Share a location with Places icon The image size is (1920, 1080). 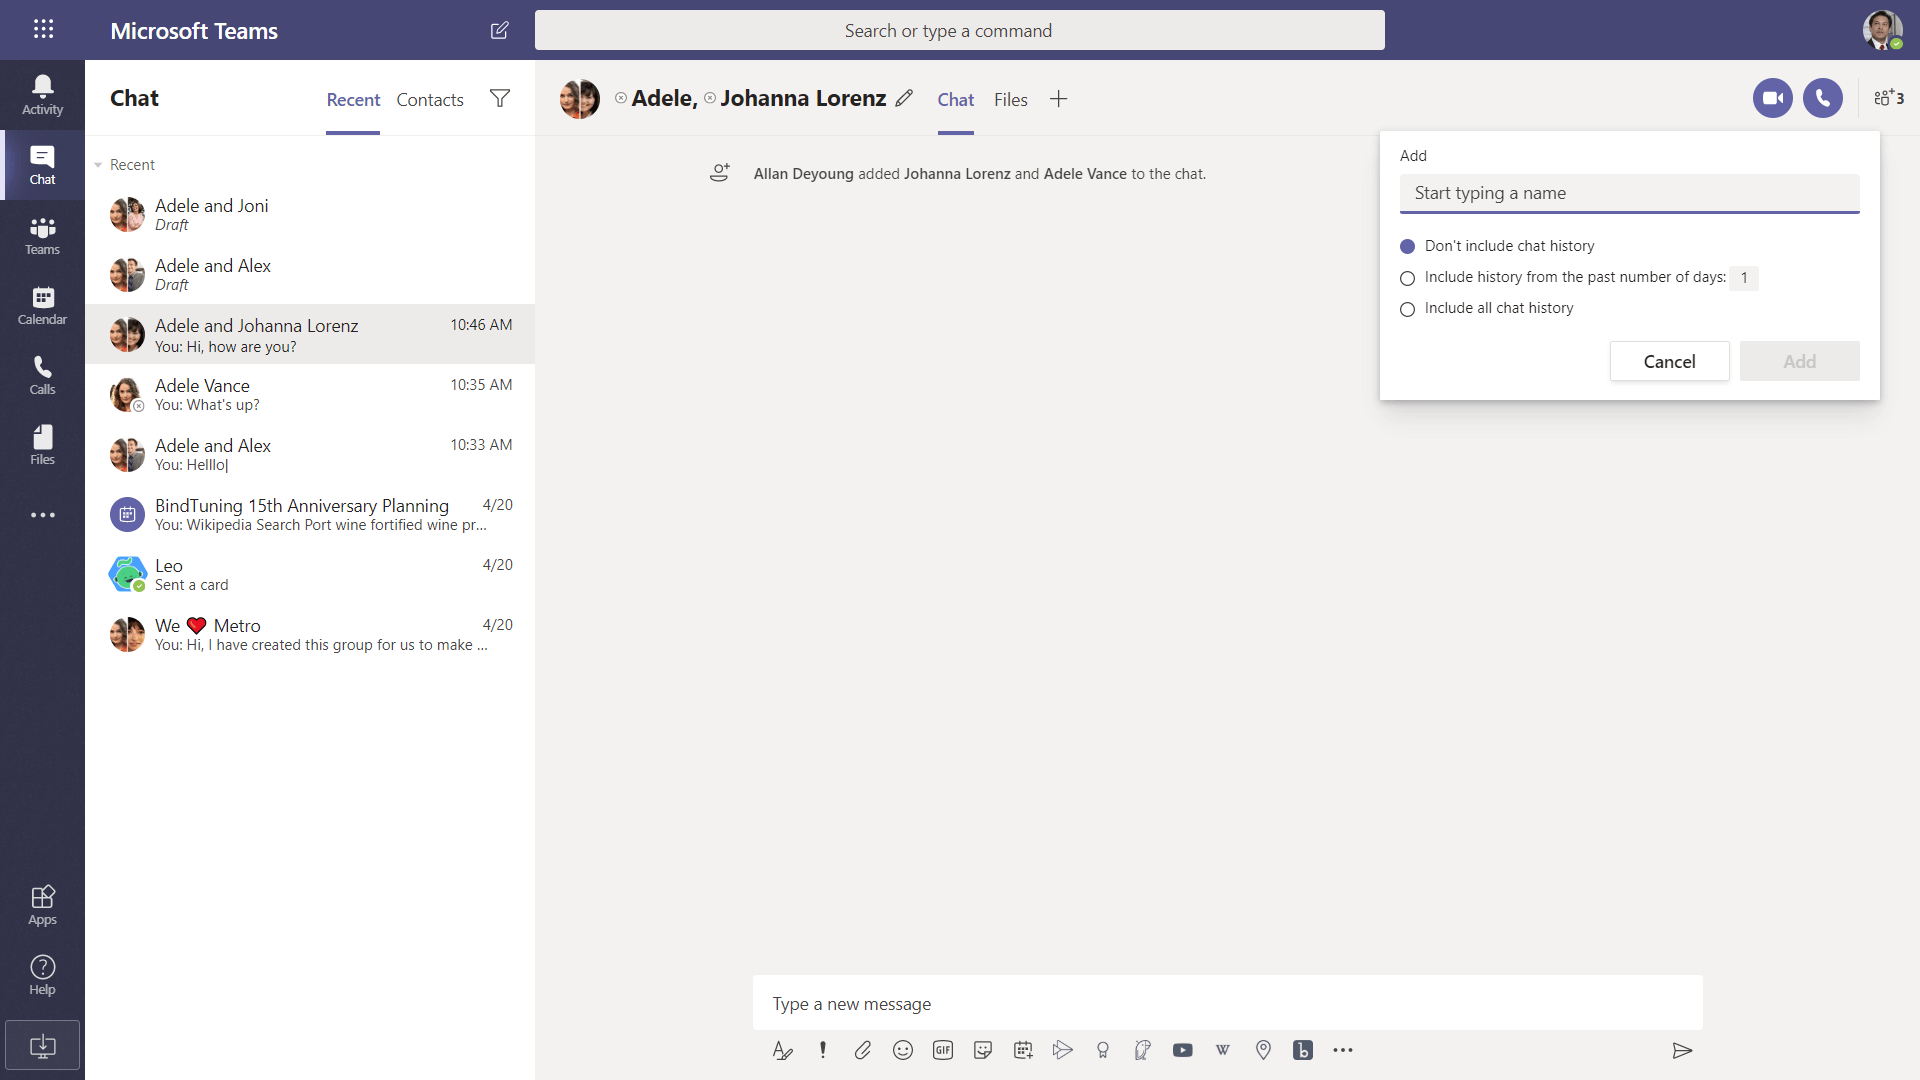click(1263, 1050)
